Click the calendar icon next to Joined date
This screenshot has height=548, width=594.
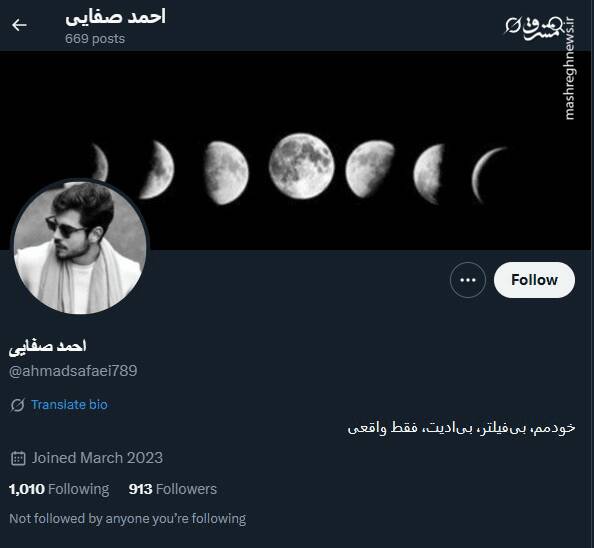[x=18, y=458]
